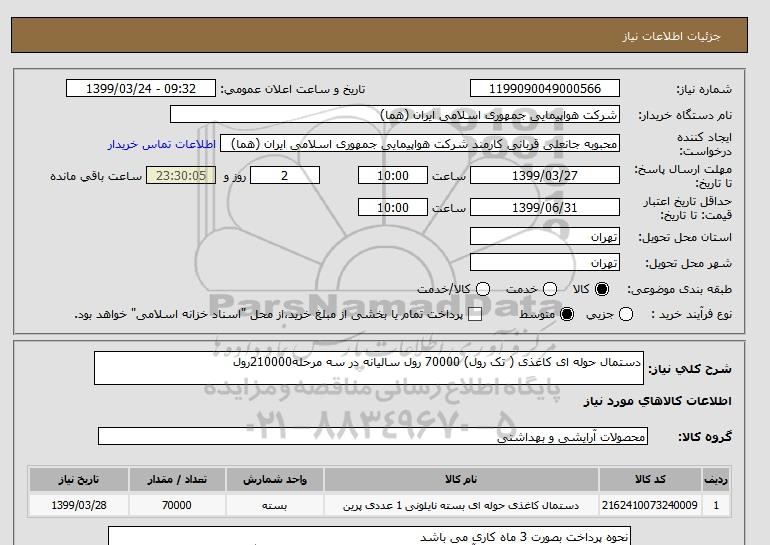Click the نام کالا column header
The width and height of the screenshot is (770, 545).
point(461,480)
